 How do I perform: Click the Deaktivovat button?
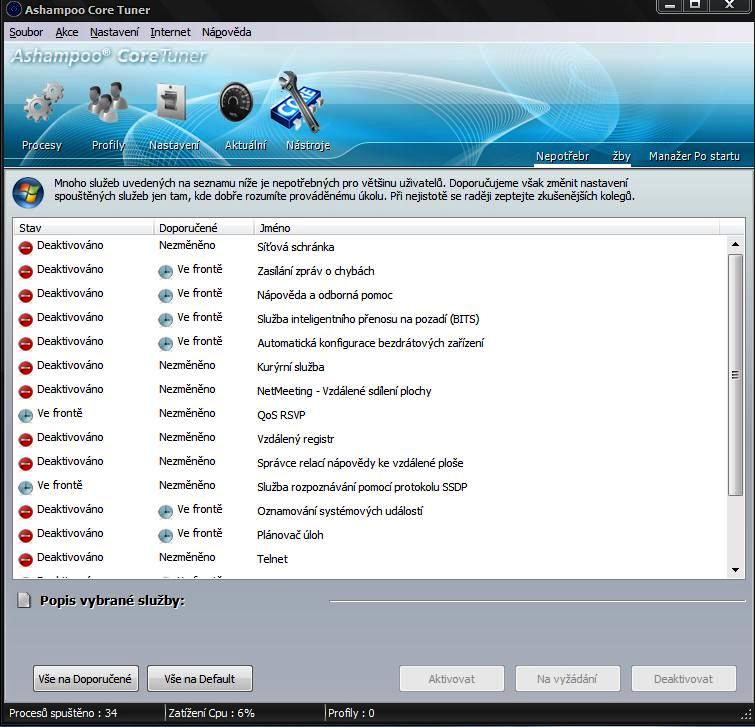pos(684,679)
